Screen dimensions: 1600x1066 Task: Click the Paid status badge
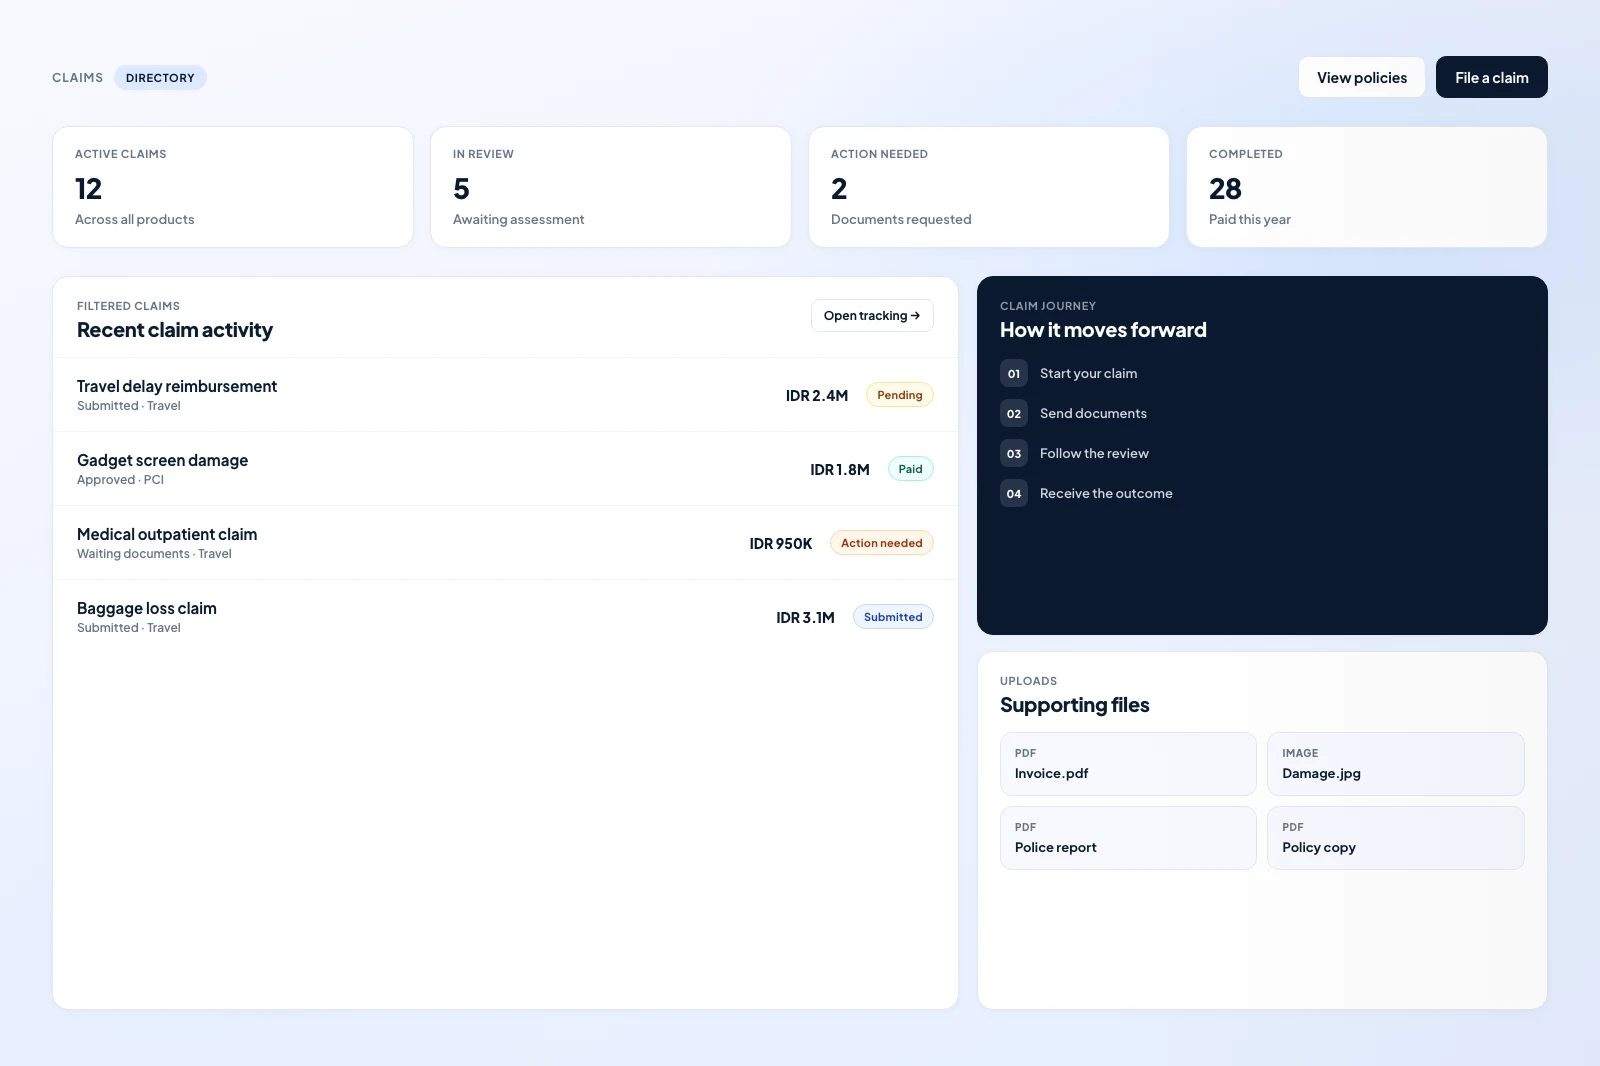coord(910,469)
